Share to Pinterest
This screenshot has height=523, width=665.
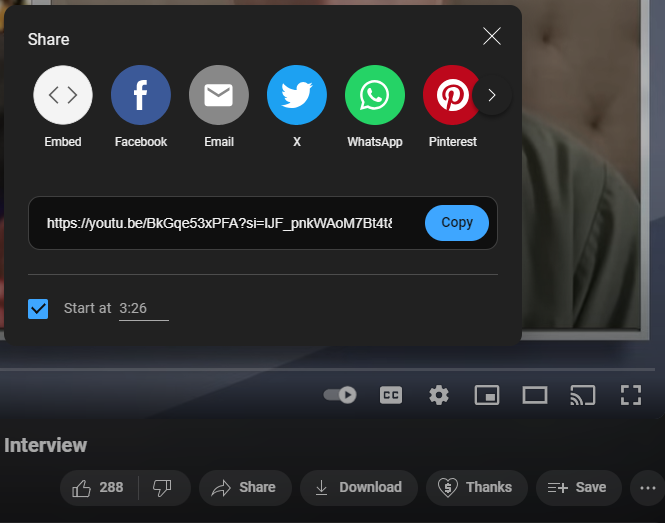[452, 96]
